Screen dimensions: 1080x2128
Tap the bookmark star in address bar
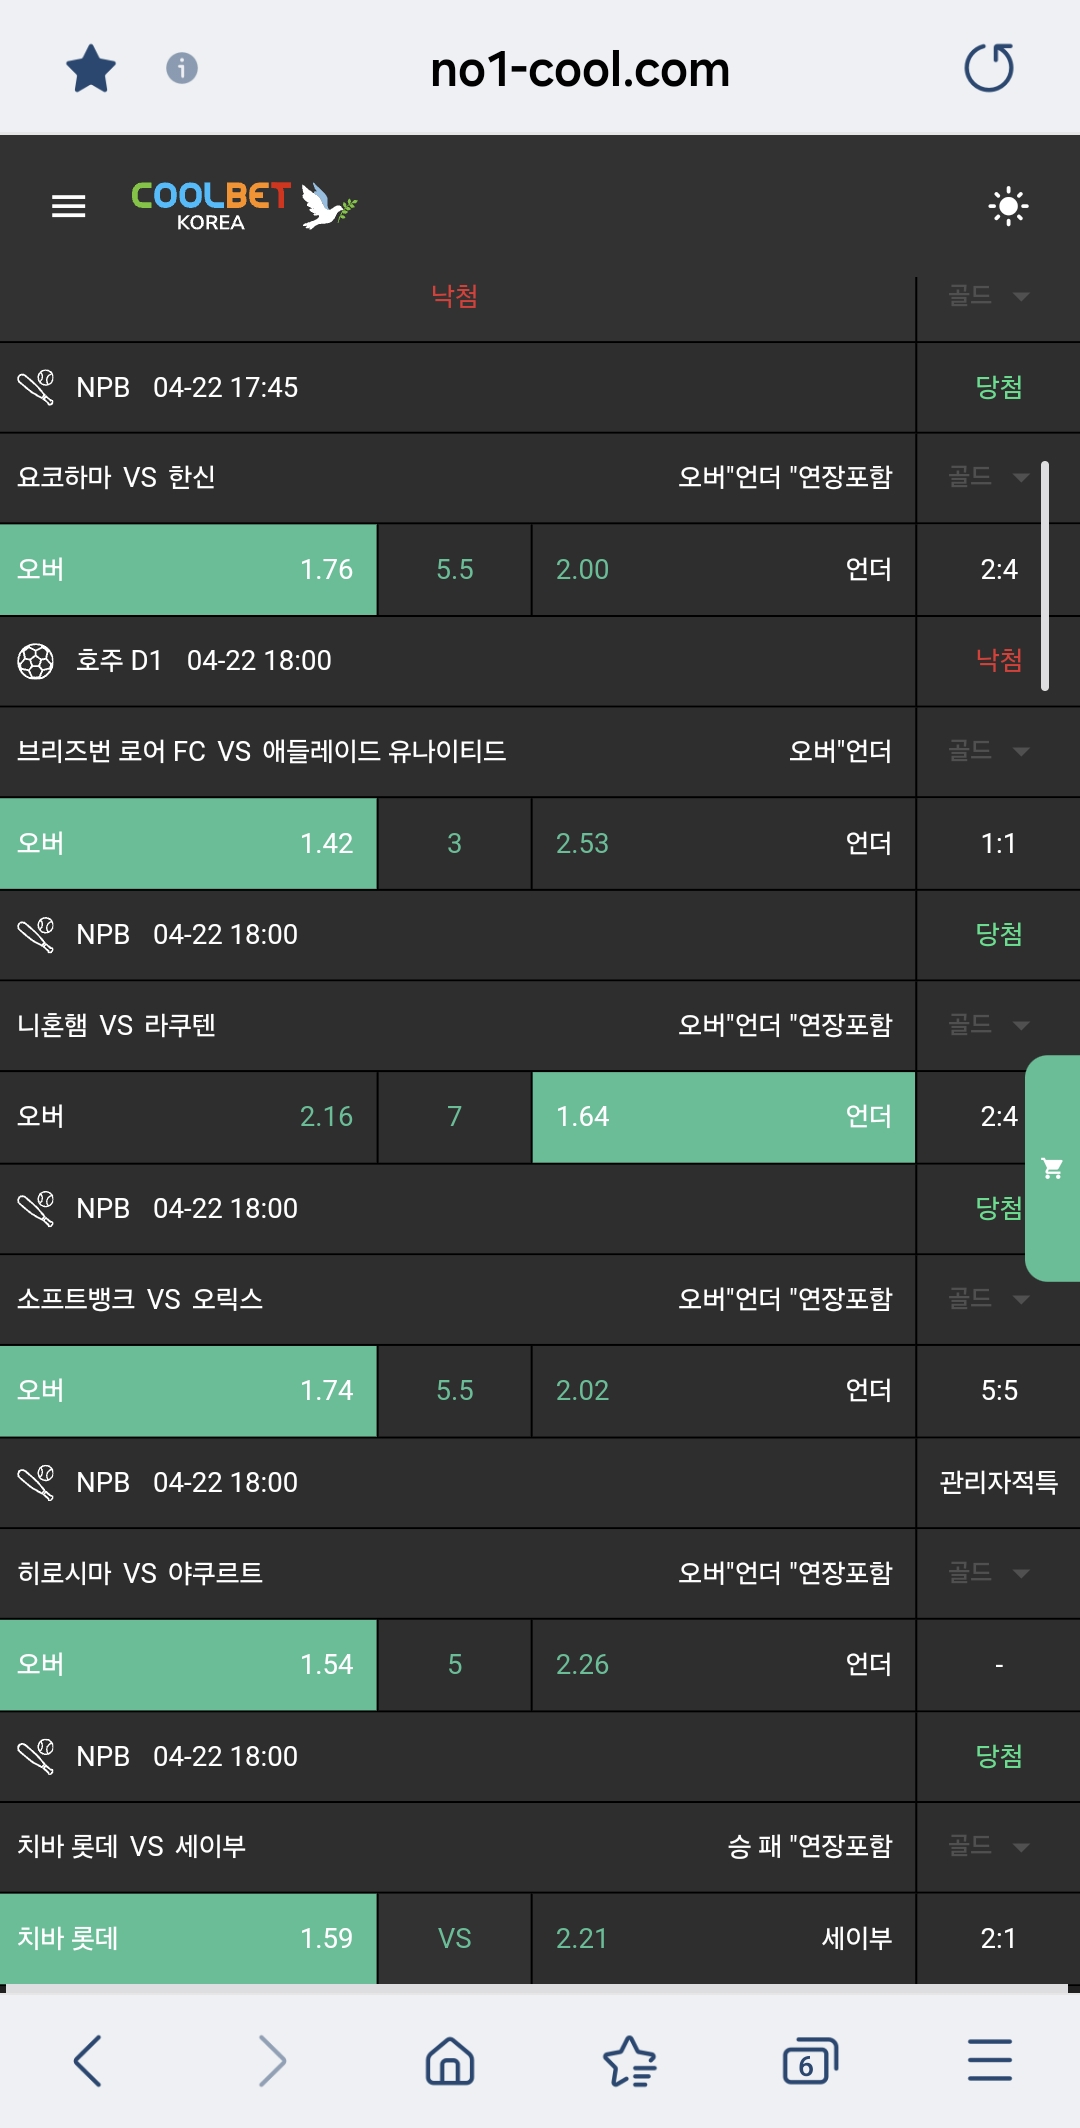pos(91,69)
